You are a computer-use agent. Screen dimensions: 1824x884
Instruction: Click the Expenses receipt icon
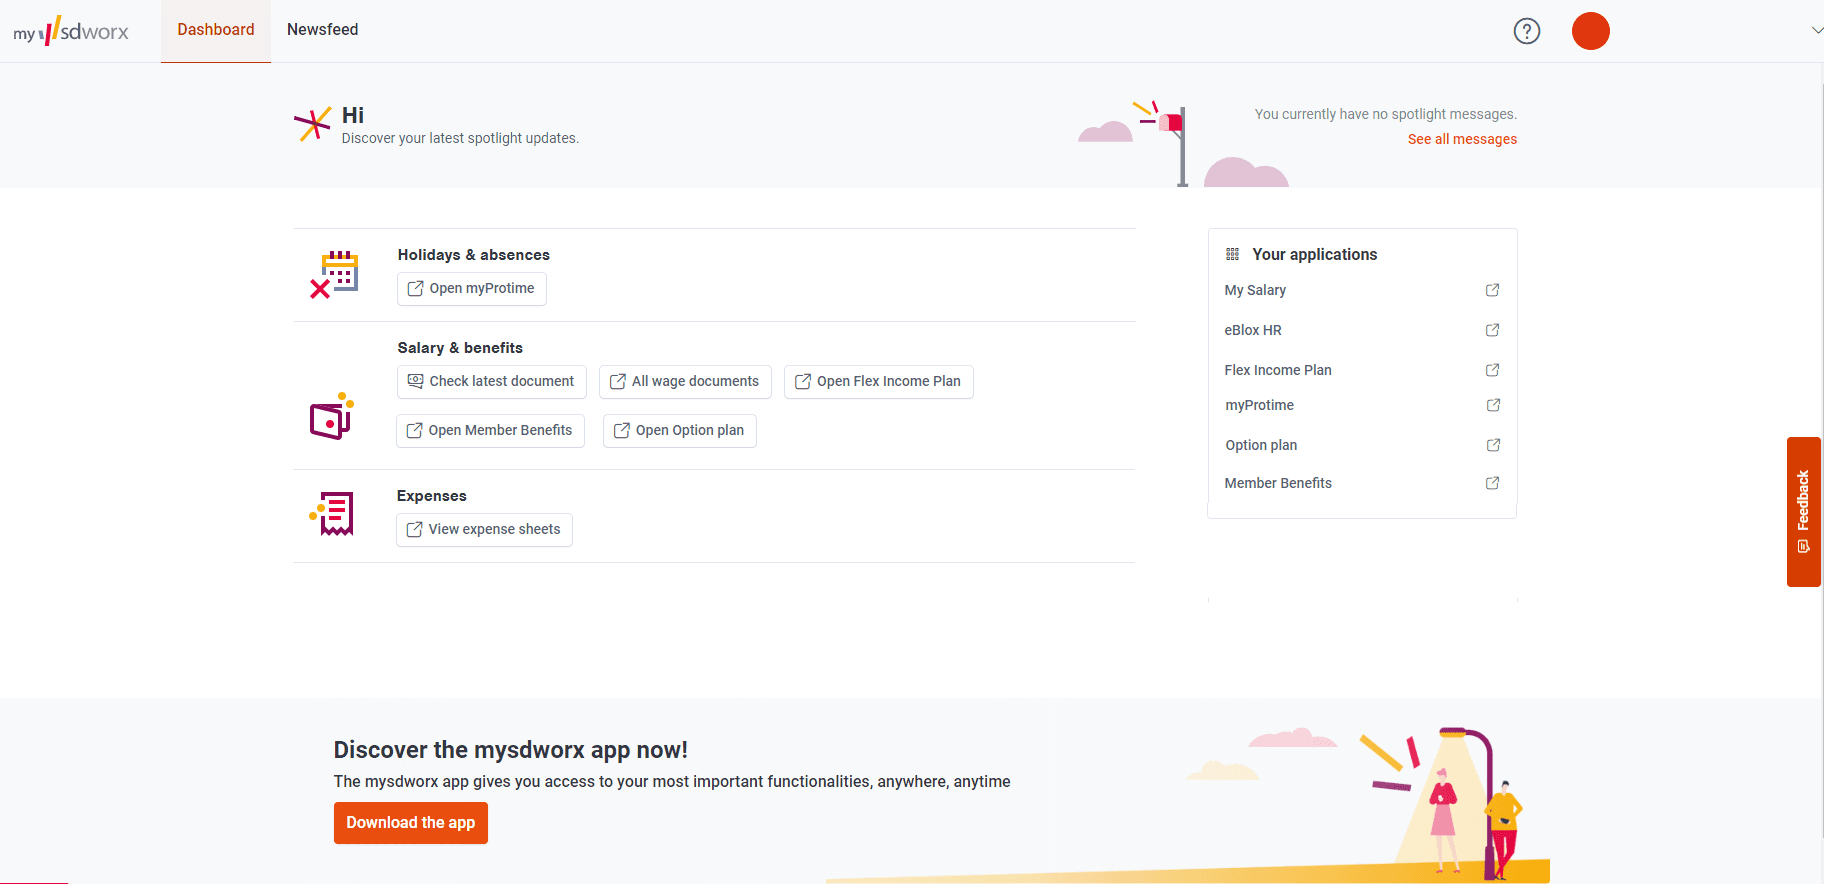(x=332, y=513)
